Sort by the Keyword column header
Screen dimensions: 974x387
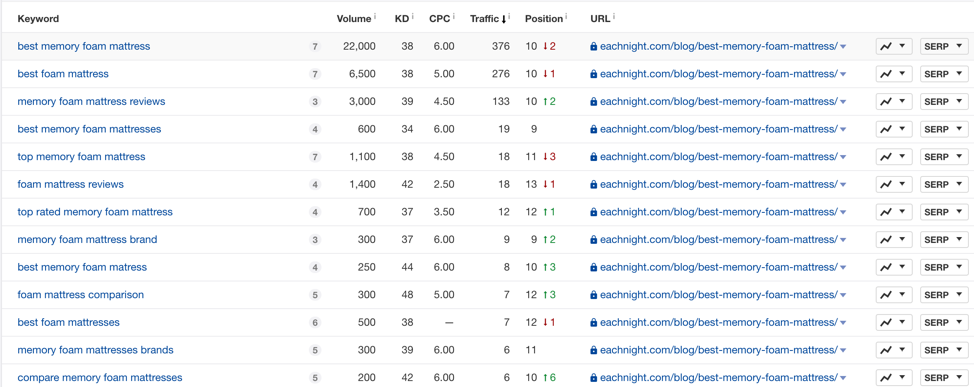pyautogui.click(x=39, y=19)
